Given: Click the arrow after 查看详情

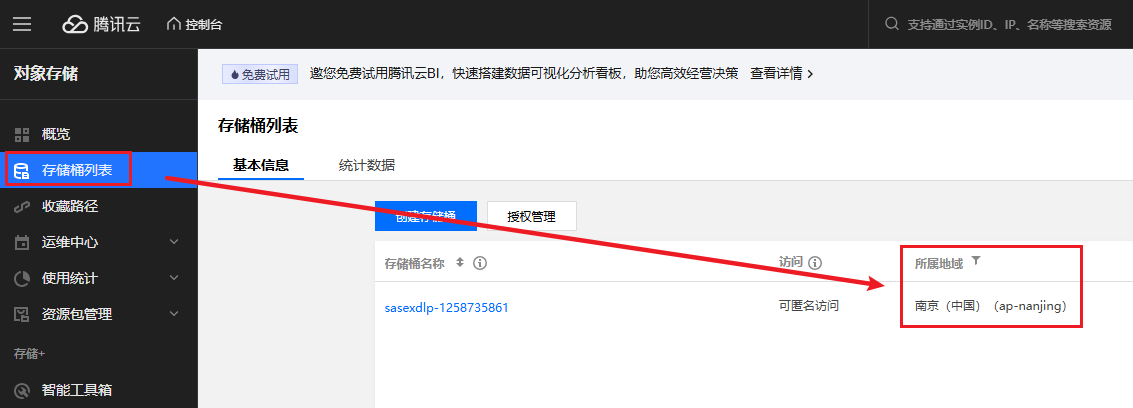Looking at the screenshot, I should pos(810,74).
